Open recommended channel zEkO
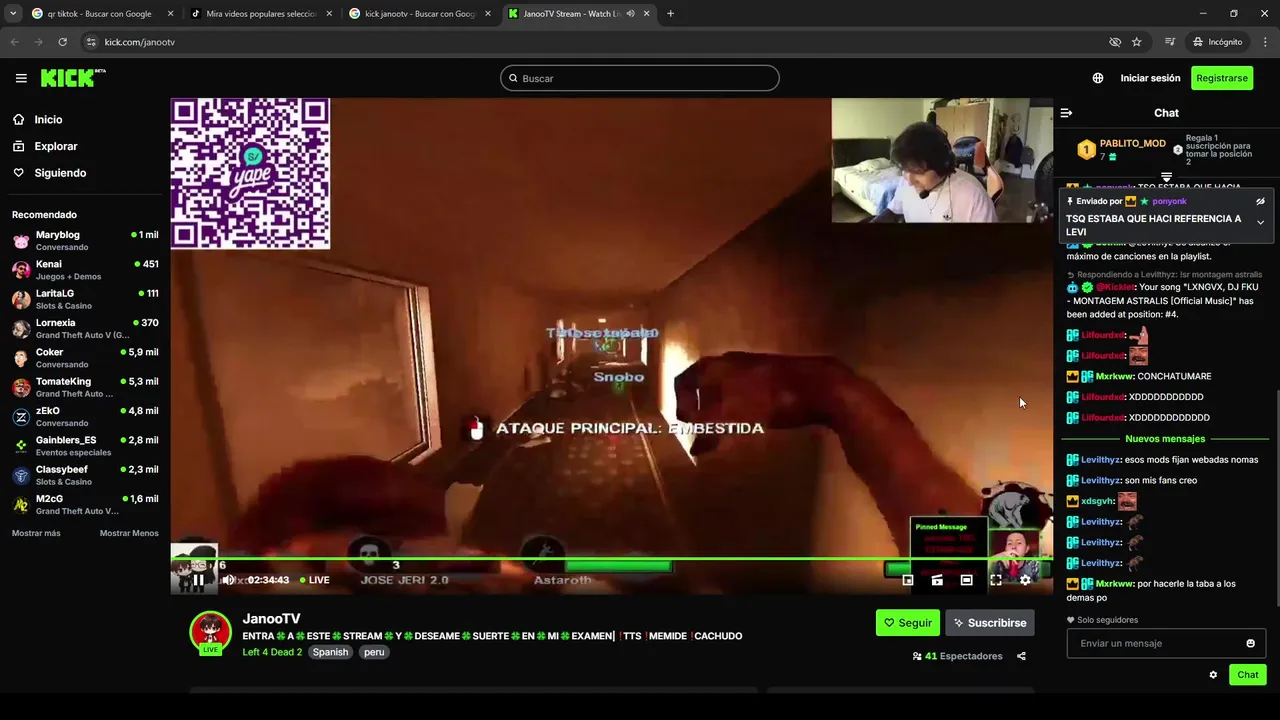The width and height of the screenshot is (1280, 720). [x=85, y=416]
